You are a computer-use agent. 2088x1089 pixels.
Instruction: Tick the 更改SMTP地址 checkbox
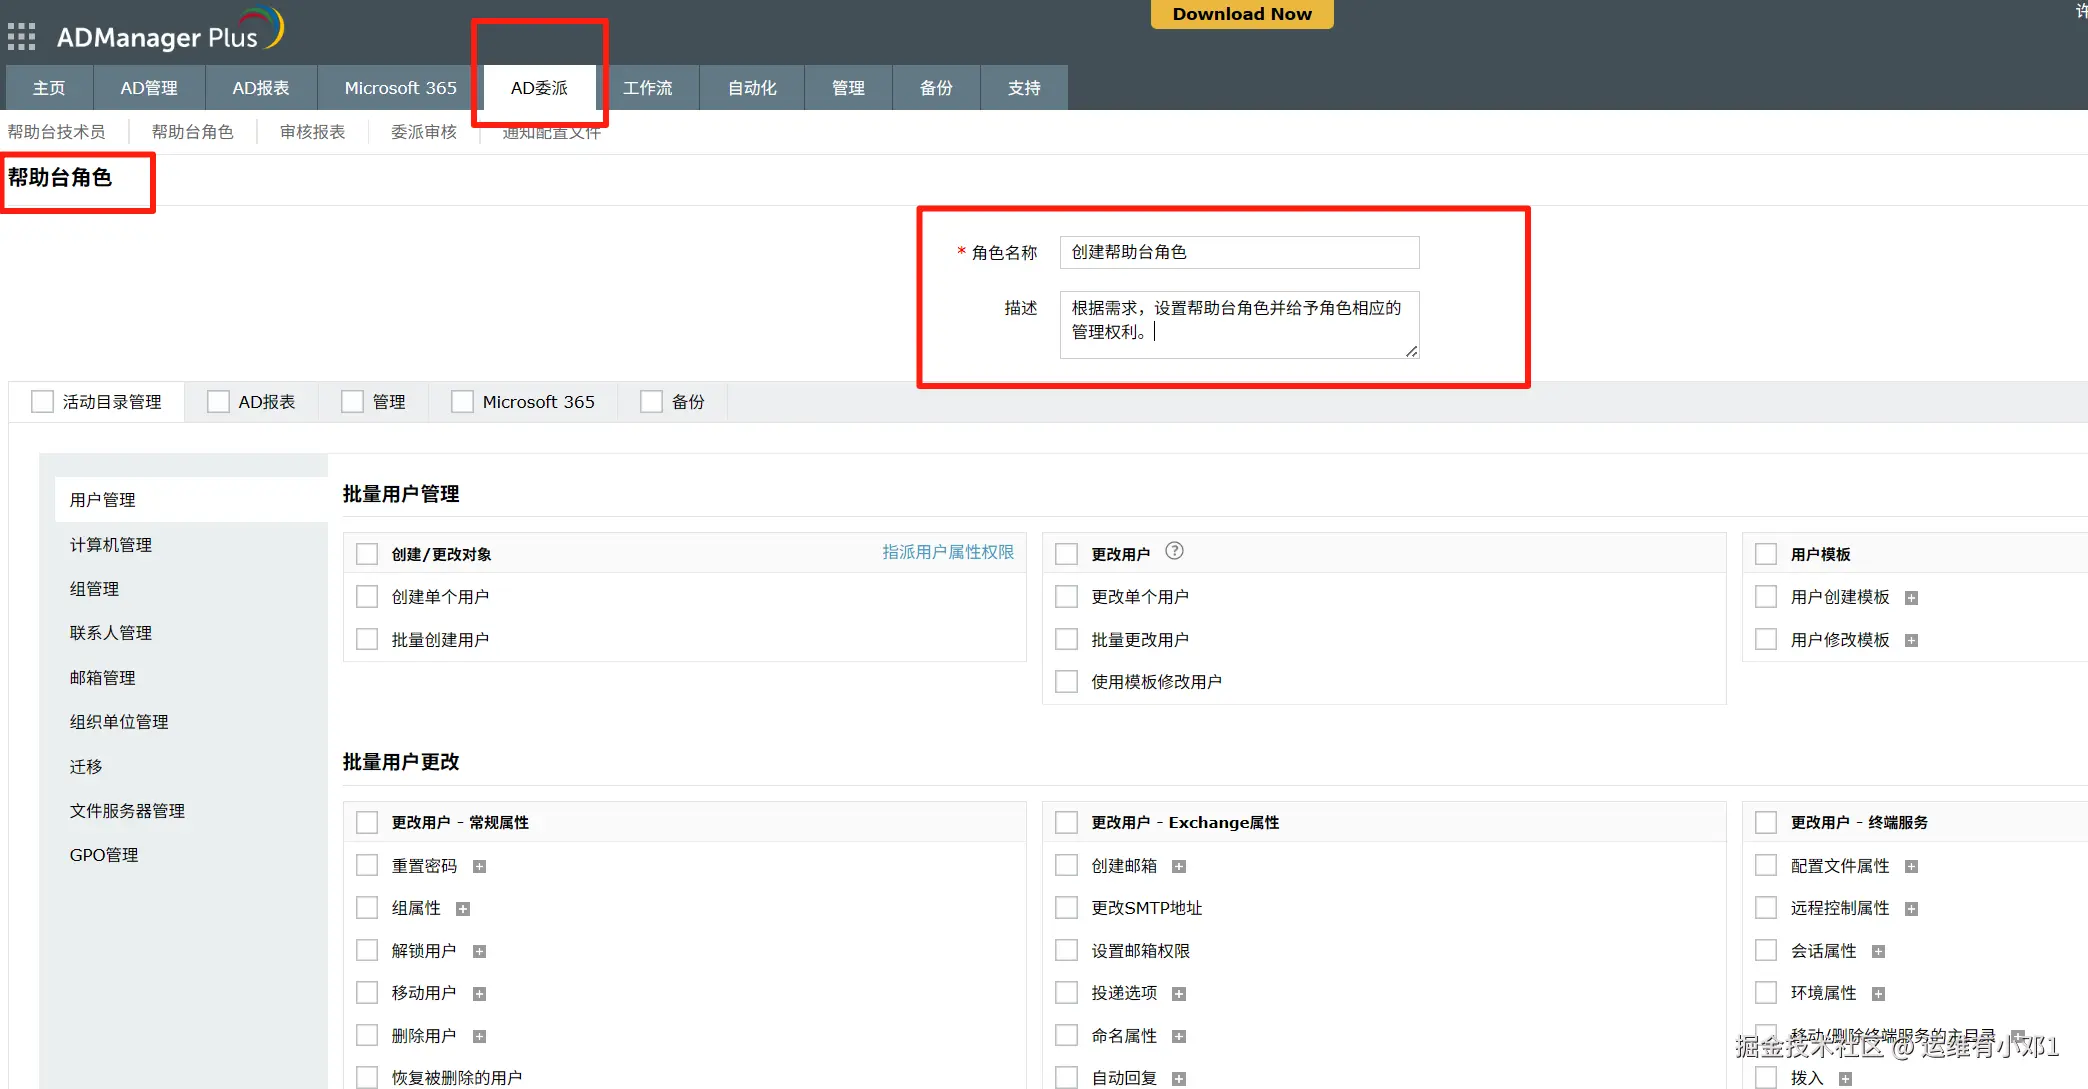click(1067, 908)
